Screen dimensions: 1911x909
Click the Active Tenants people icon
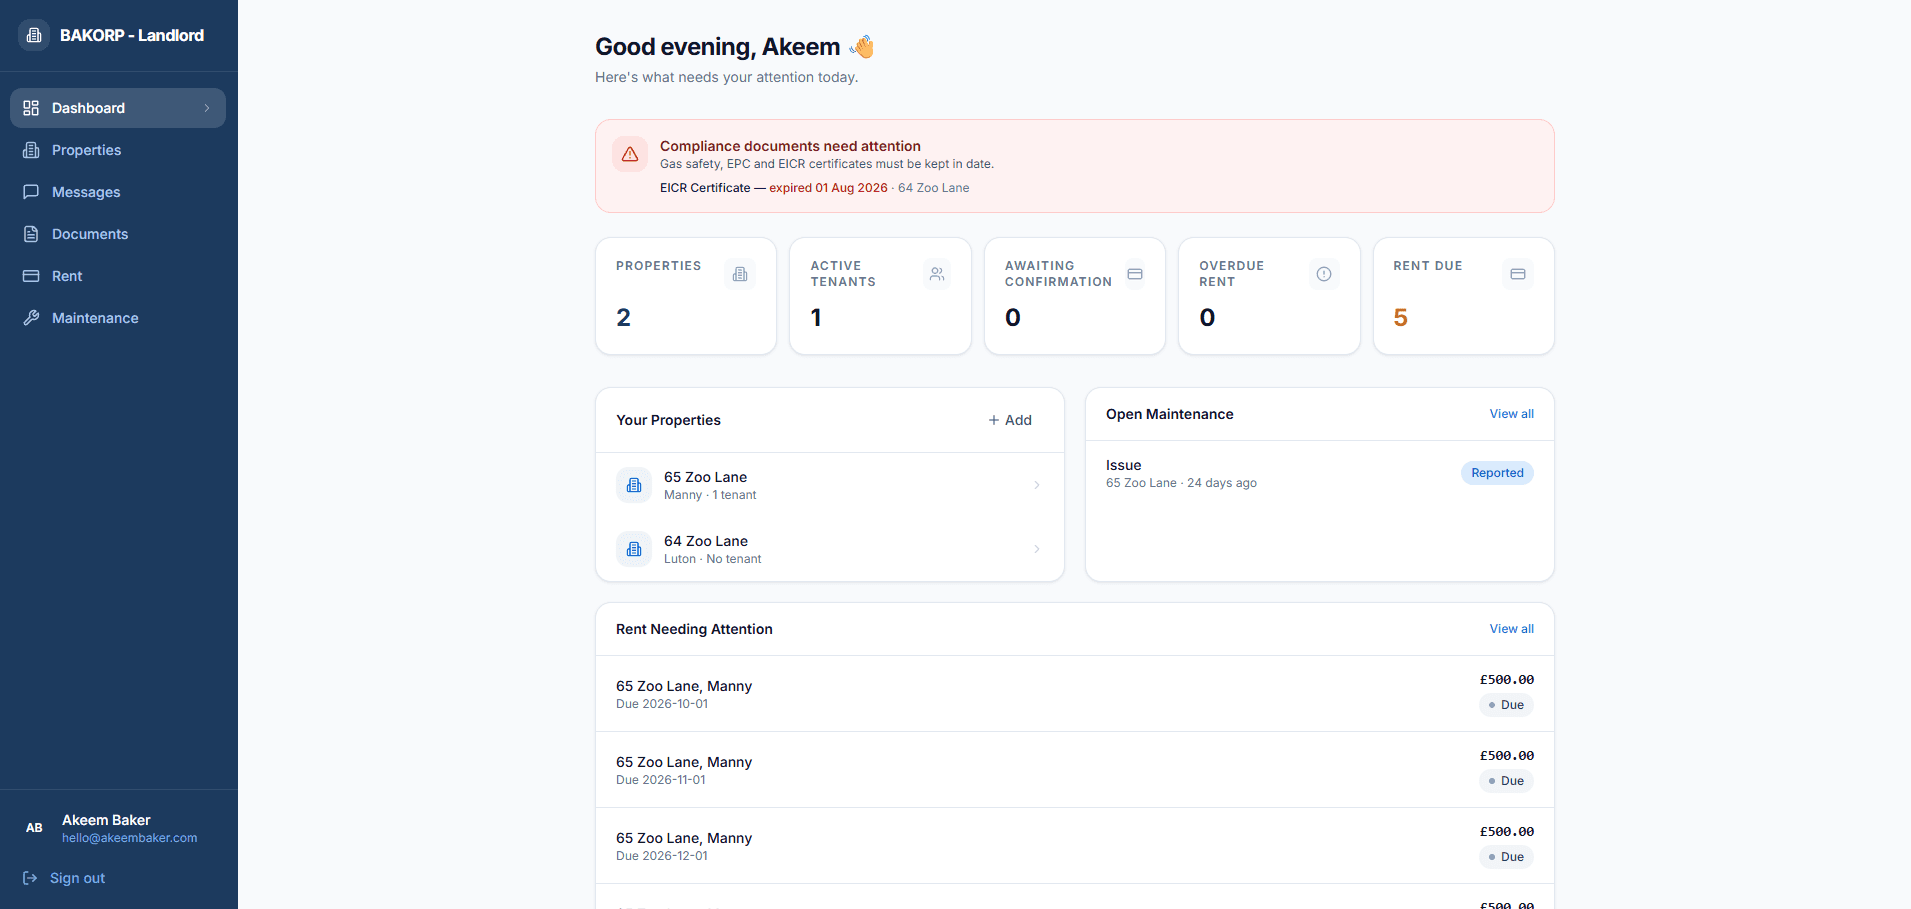click(937, 274)
